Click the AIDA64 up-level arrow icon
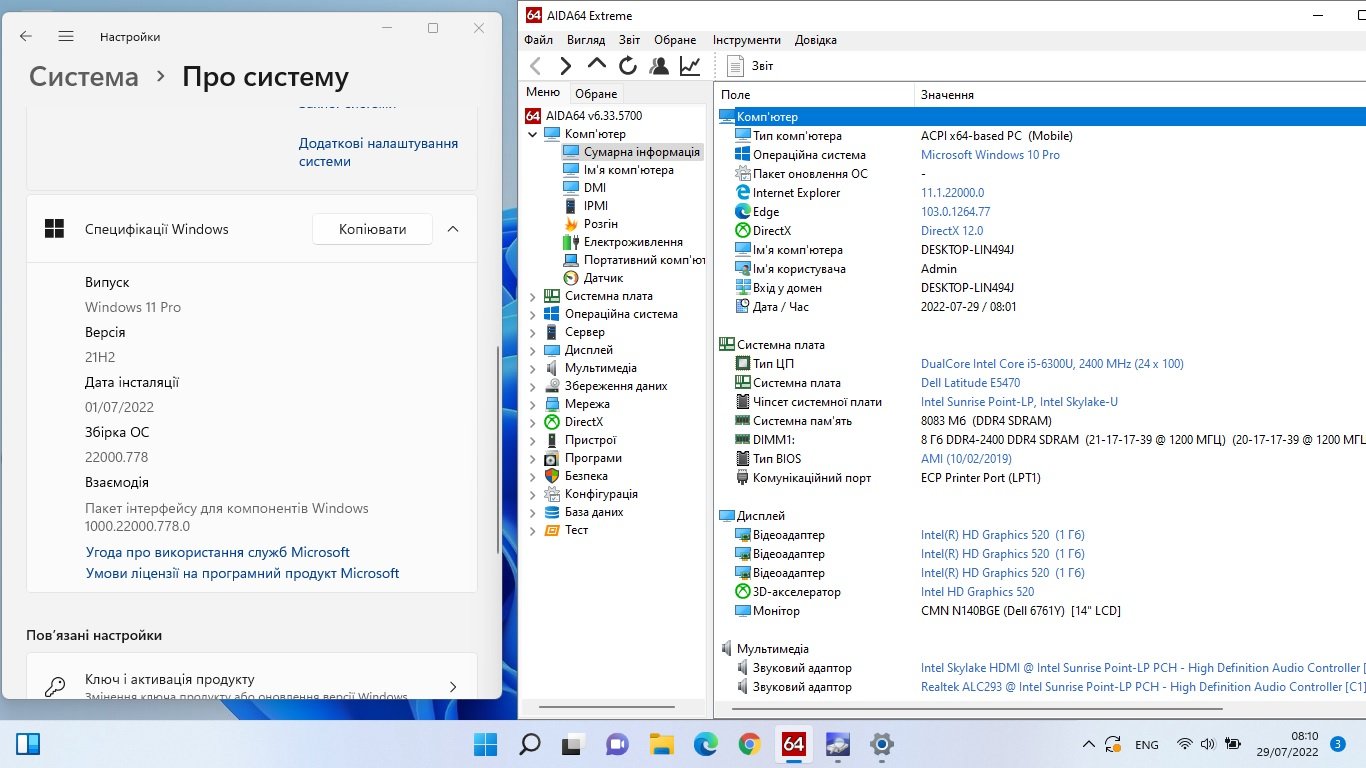This screenshot has width=1366, height=768. click(x=597, y=65)
